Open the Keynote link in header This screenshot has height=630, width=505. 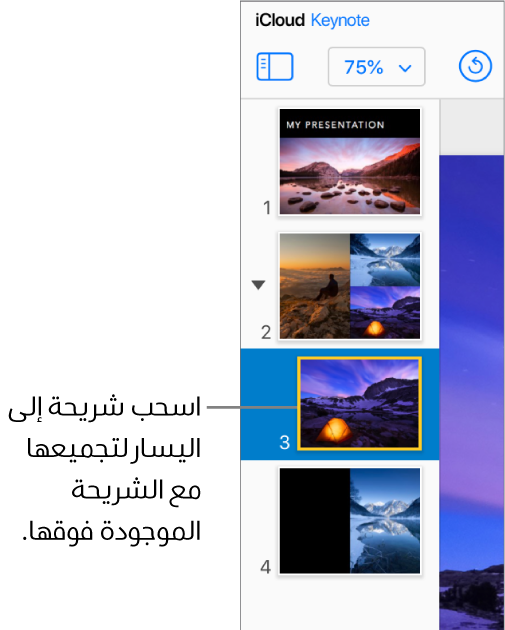click(340, 20)
